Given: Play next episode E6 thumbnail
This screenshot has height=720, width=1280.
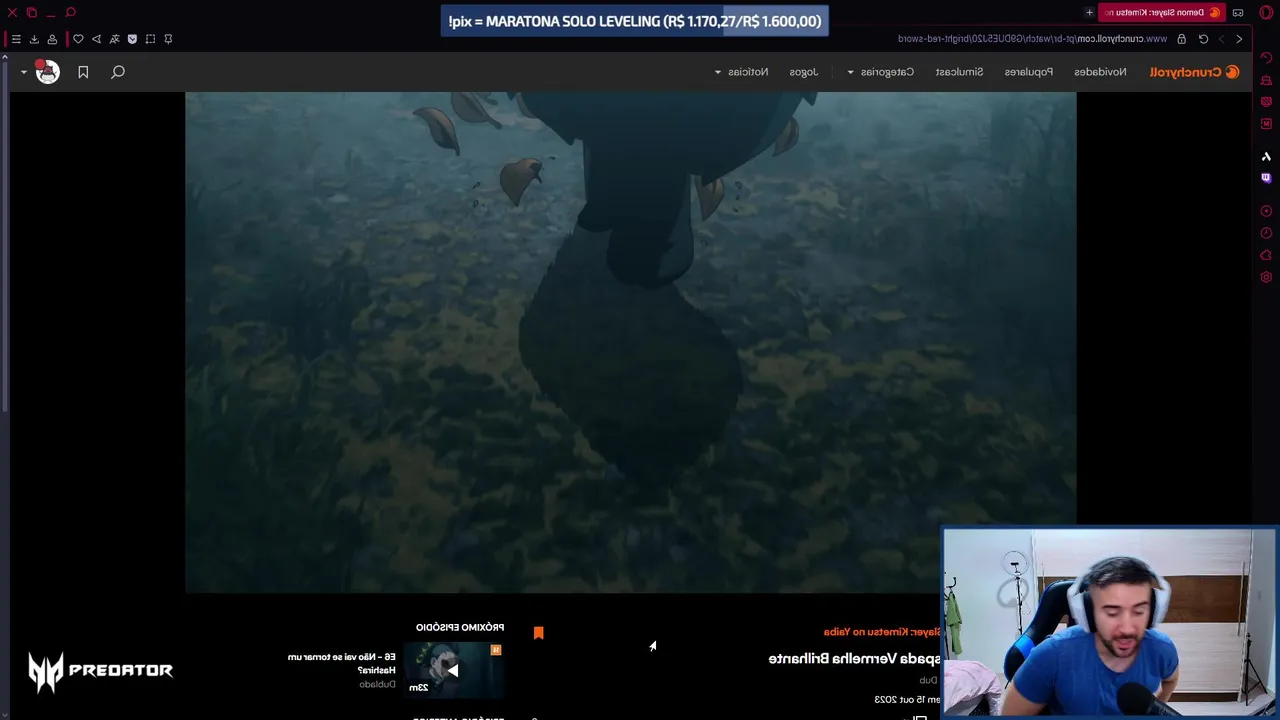Looking at the screenshot, I should [453, 669].
